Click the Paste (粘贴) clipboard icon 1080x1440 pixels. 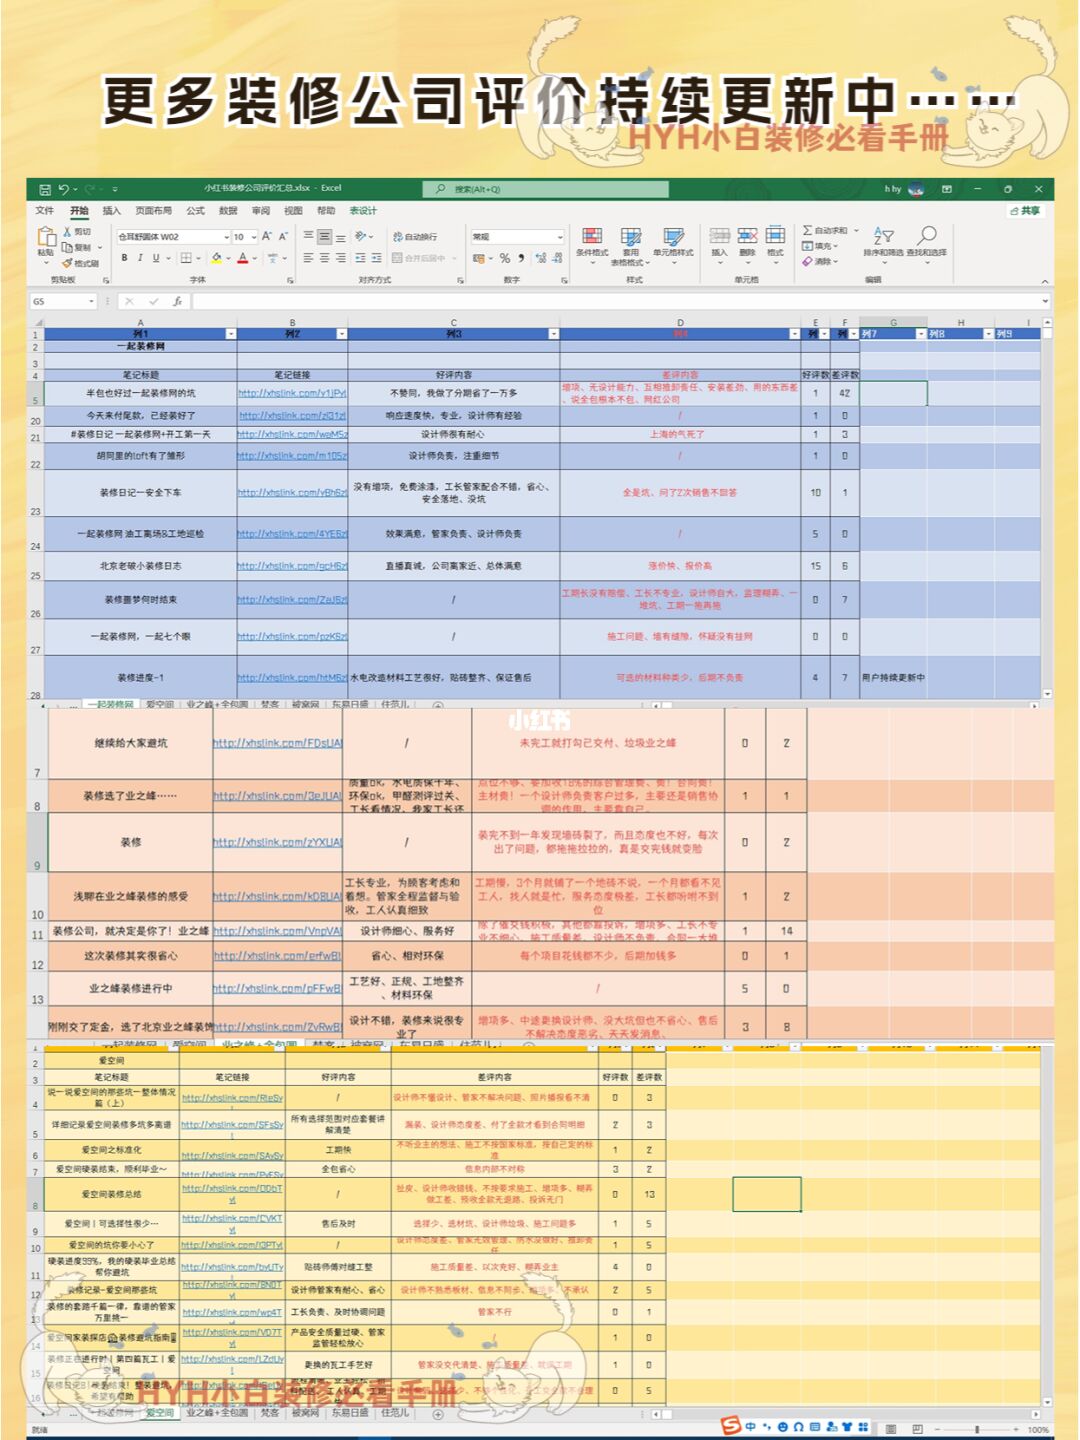(x=46, y=238)
